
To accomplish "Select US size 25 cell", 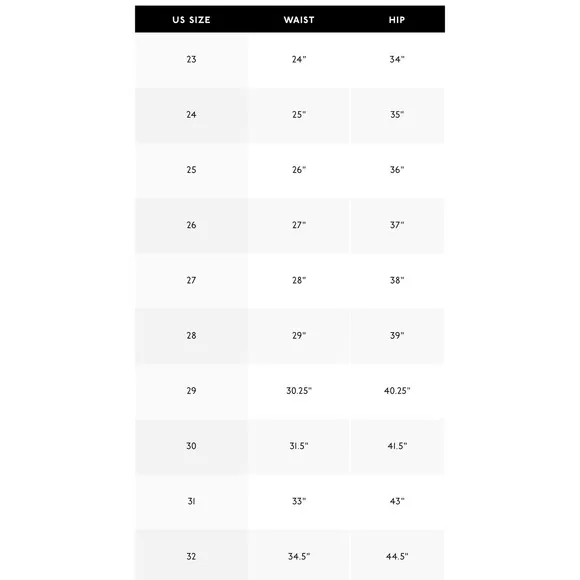I will point(191,170).
